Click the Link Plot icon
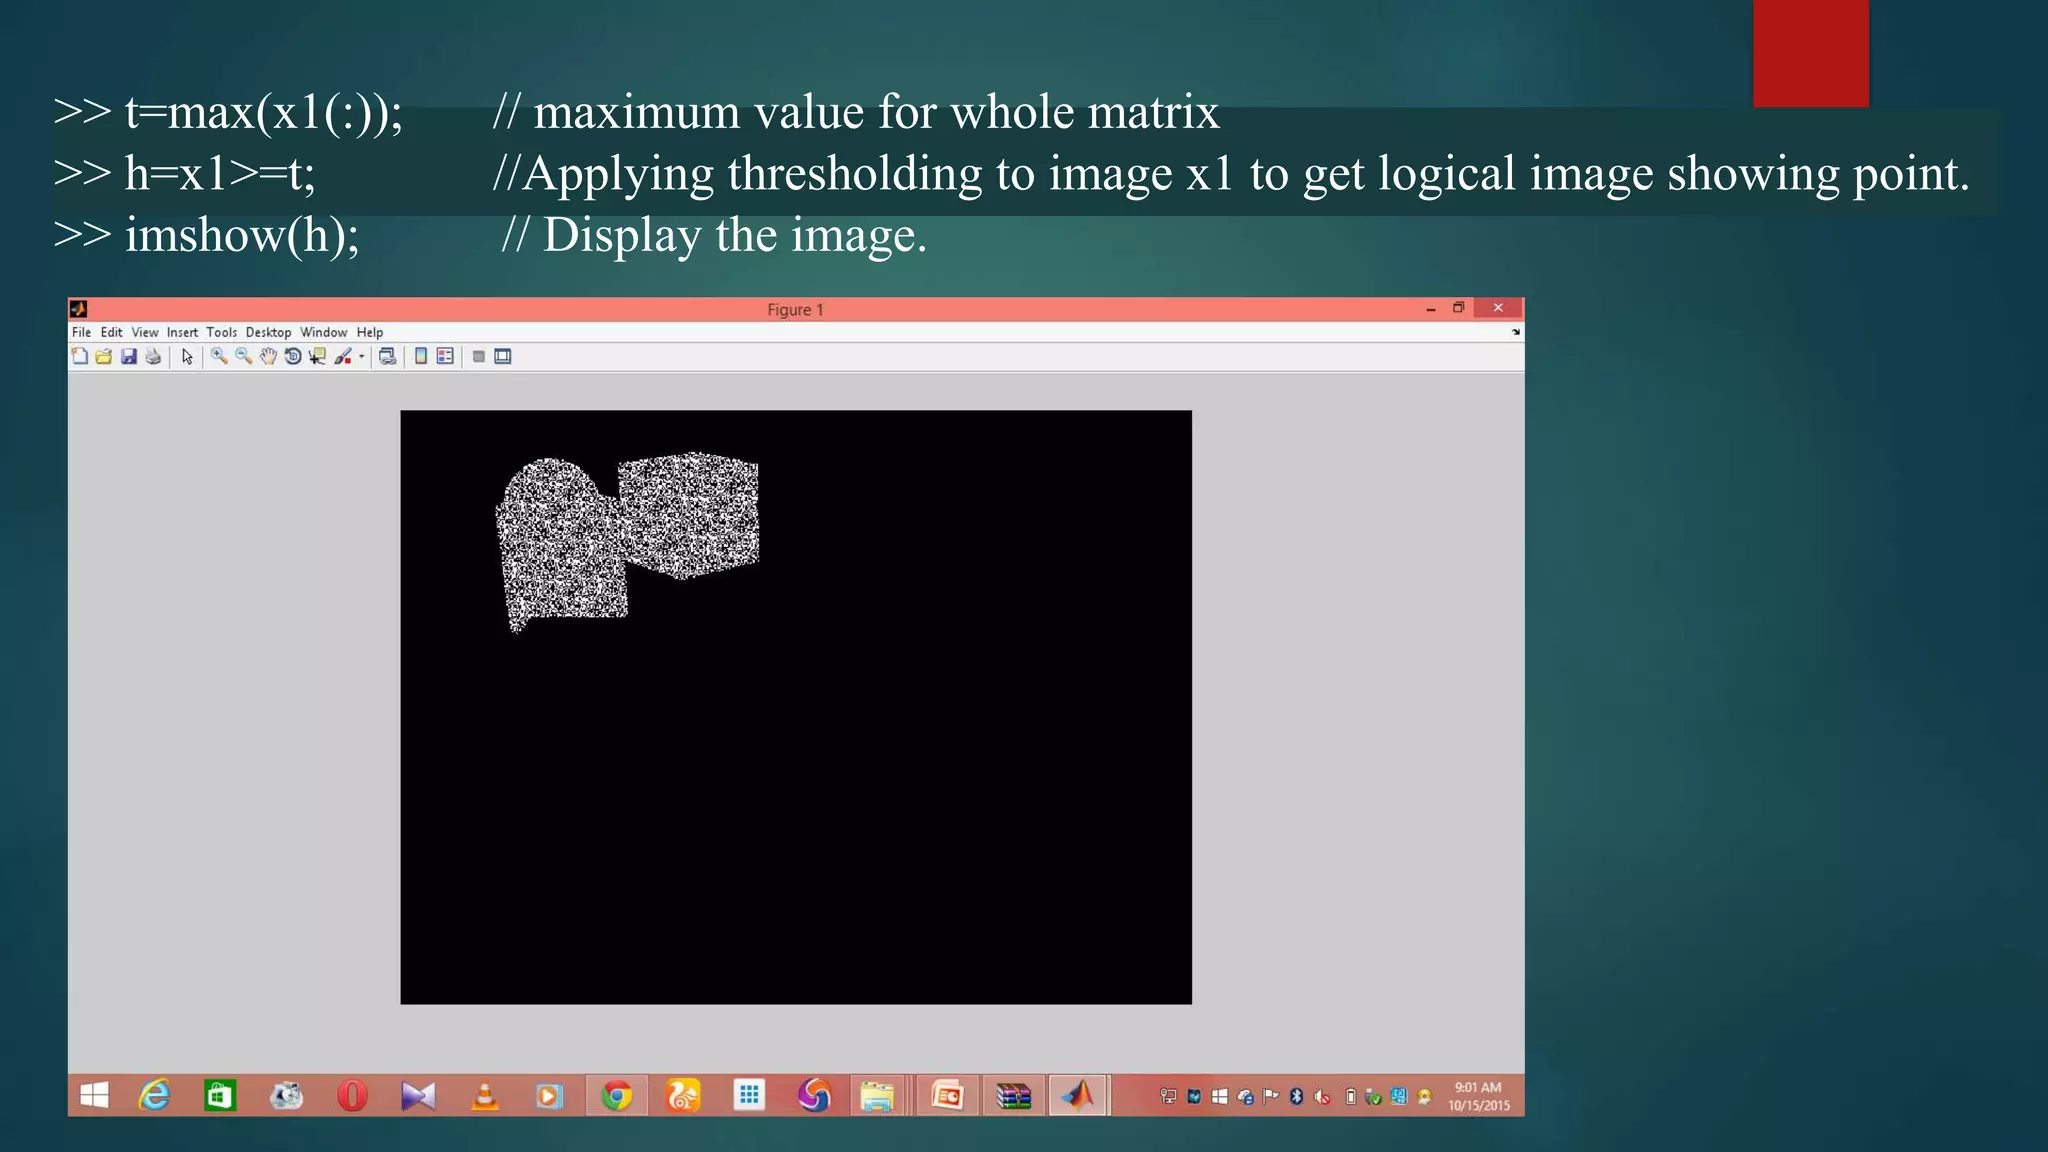Screen dimensions: 2048x1152 [x=388, y=356]
